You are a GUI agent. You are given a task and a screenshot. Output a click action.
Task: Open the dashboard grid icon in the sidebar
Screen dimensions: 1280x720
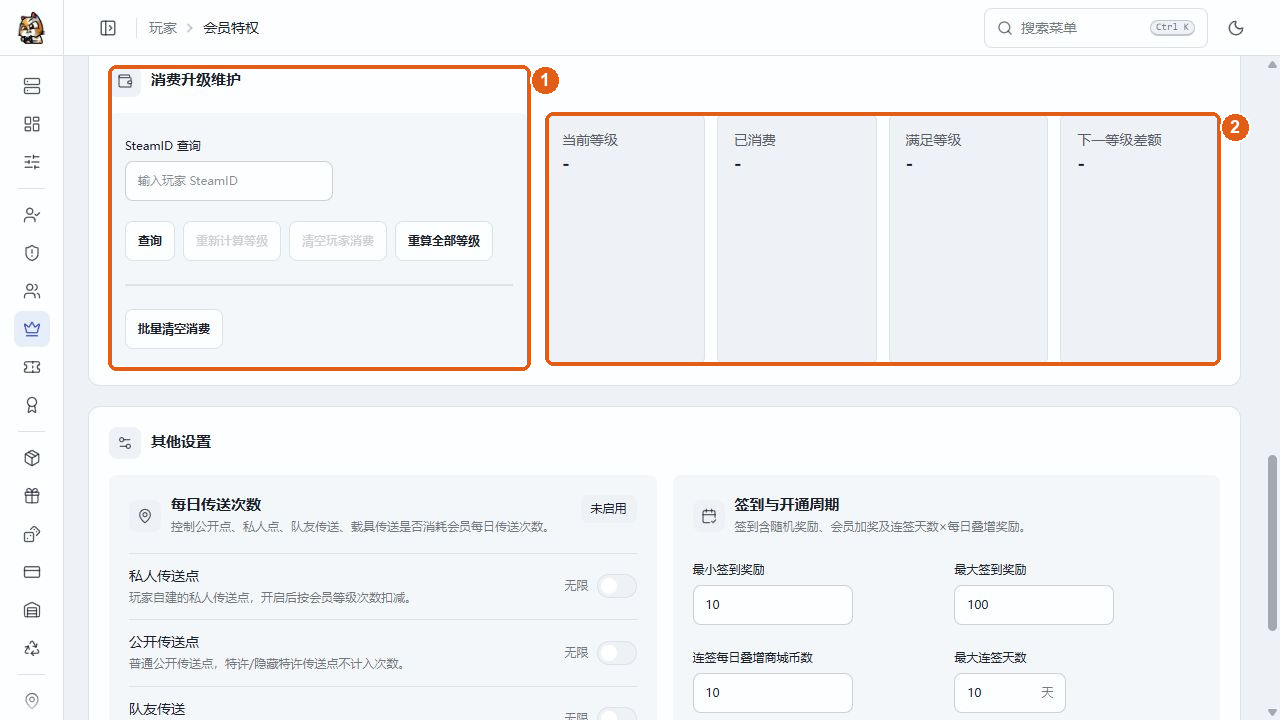32,124
